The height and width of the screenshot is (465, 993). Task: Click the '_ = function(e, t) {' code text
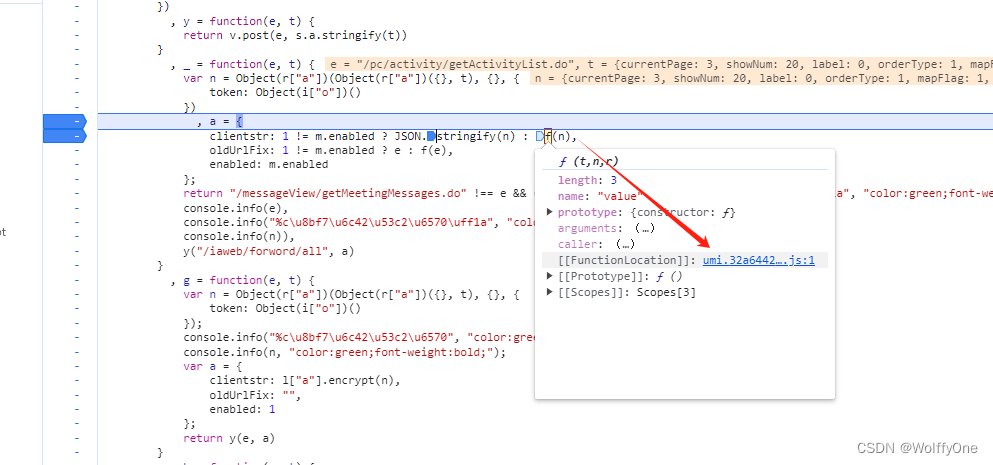click(x=249, y=64)
